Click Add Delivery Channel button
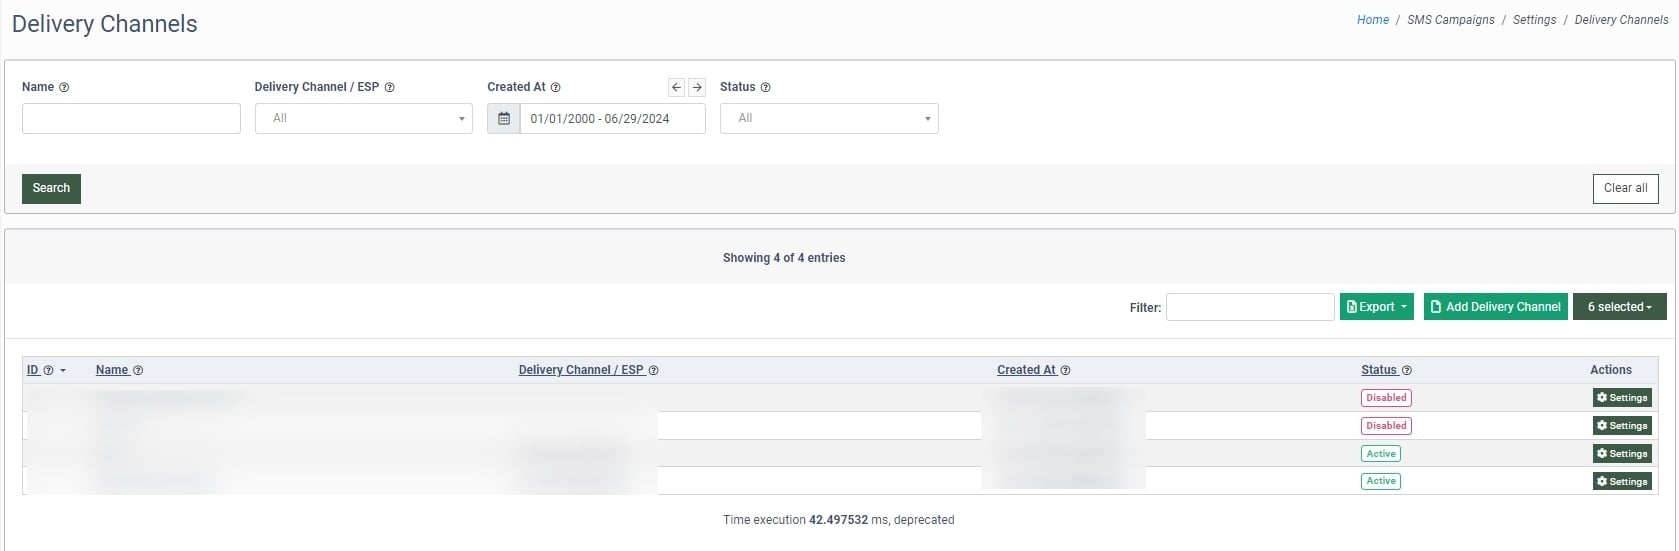Screen dimensions: 1679x551 [1495, 307]
